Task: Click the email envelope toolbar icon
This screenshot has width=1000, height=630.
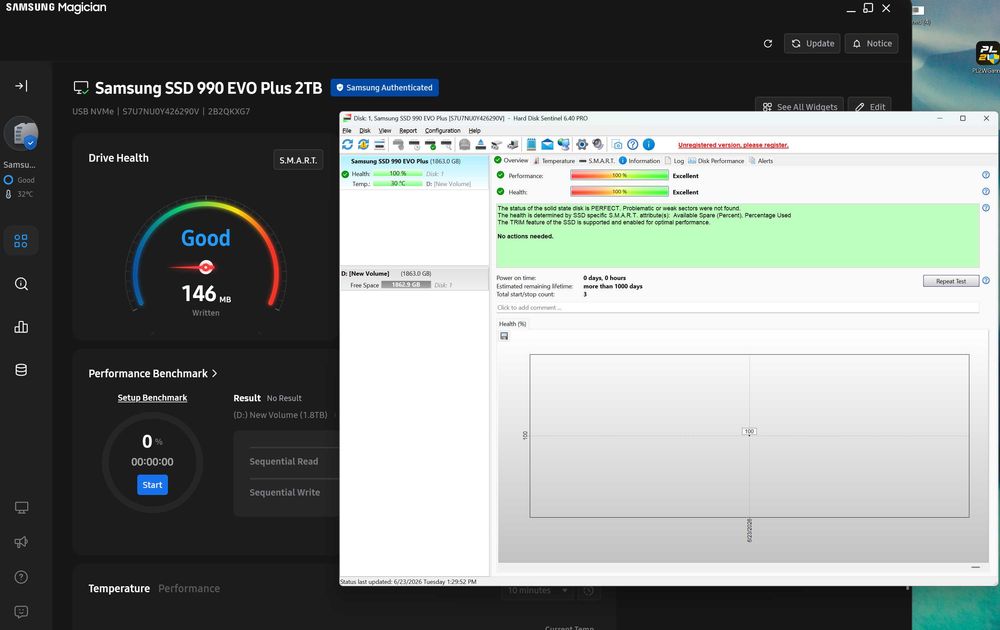Action: point(547,145)
